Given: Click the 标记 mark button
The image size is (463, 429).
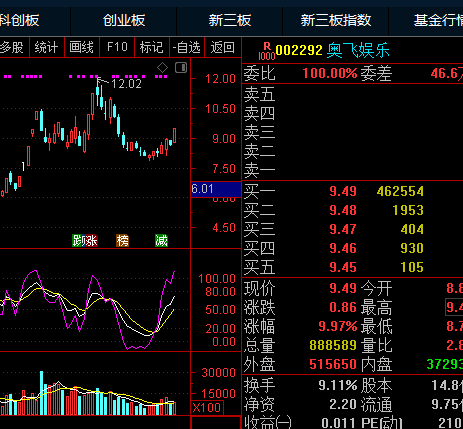Looking at the screenshot, I should click(x=152, y=47).
